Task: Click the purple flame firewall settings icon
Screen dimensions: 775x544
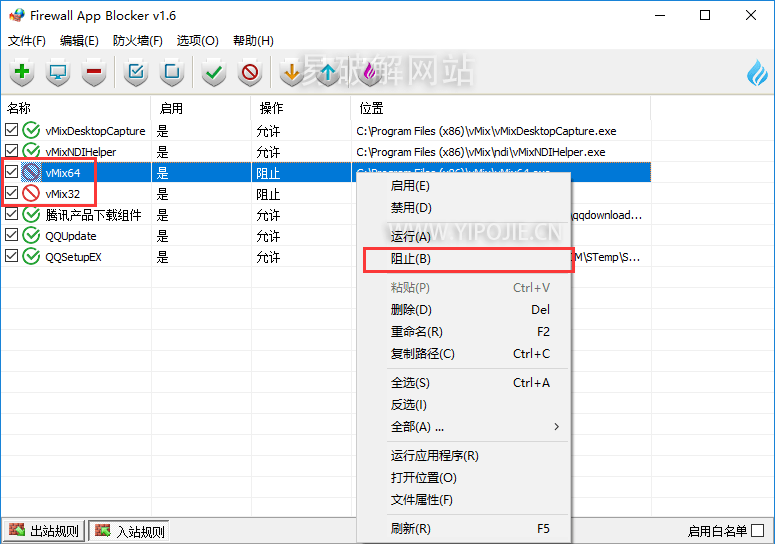Action: point(370,72)
